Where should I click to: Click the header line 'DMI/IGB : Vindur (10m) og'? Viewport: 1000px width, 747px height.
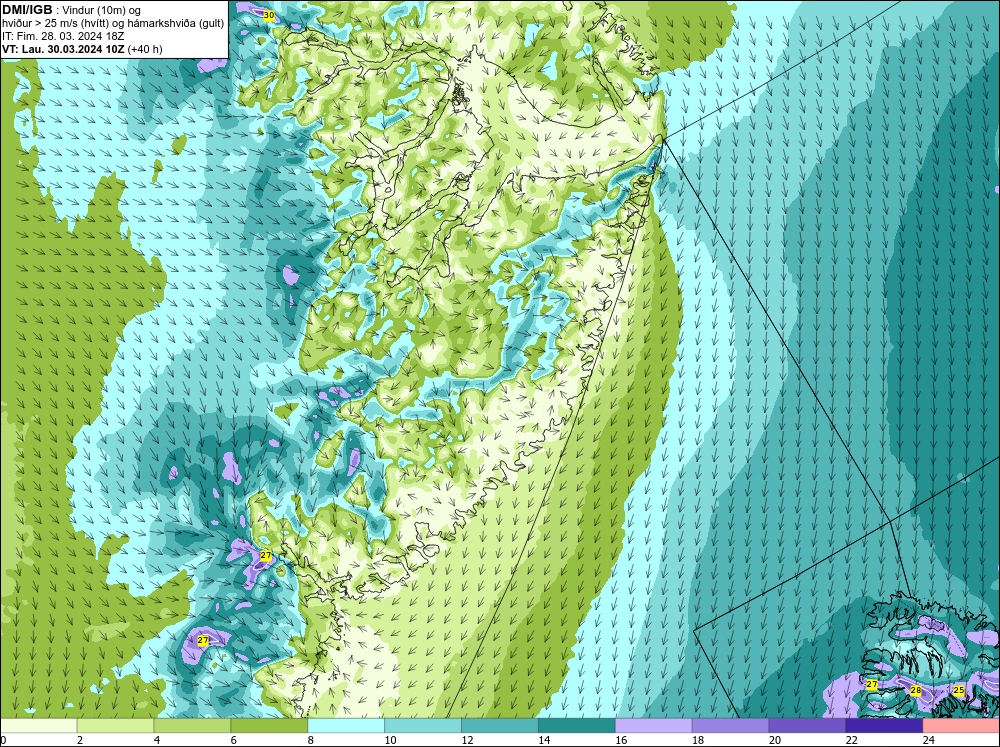pyautogui.click(x=71, y=10)
